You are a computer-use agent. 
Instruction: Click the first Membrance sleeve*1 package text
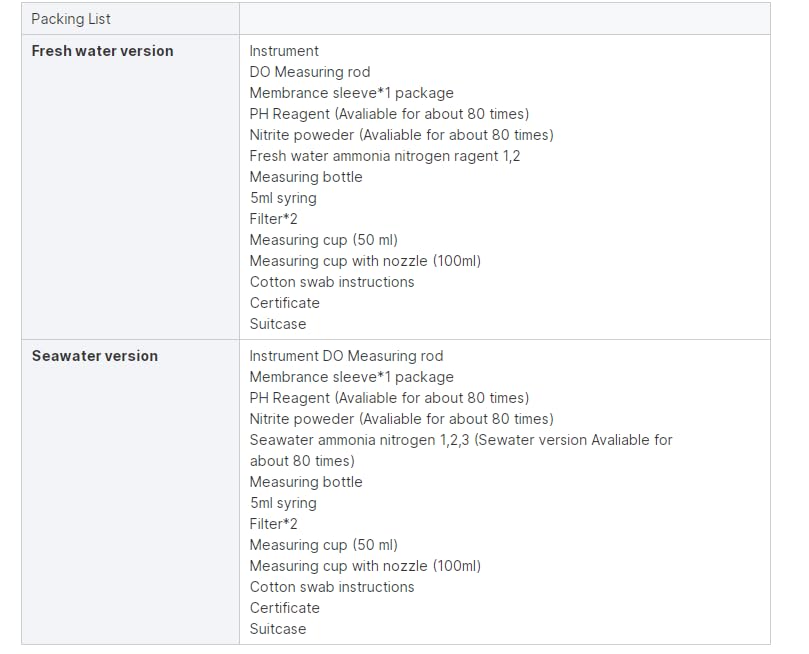pos(351,93)
